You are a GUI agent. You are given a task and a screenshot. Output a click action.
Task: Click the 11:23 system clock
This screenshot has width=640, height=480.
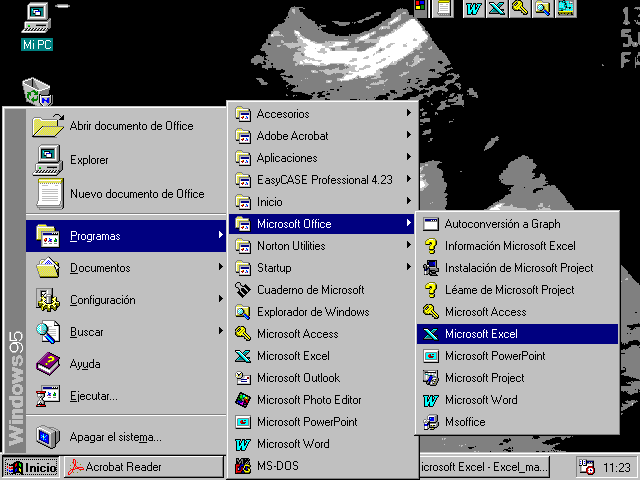[617, 468]
